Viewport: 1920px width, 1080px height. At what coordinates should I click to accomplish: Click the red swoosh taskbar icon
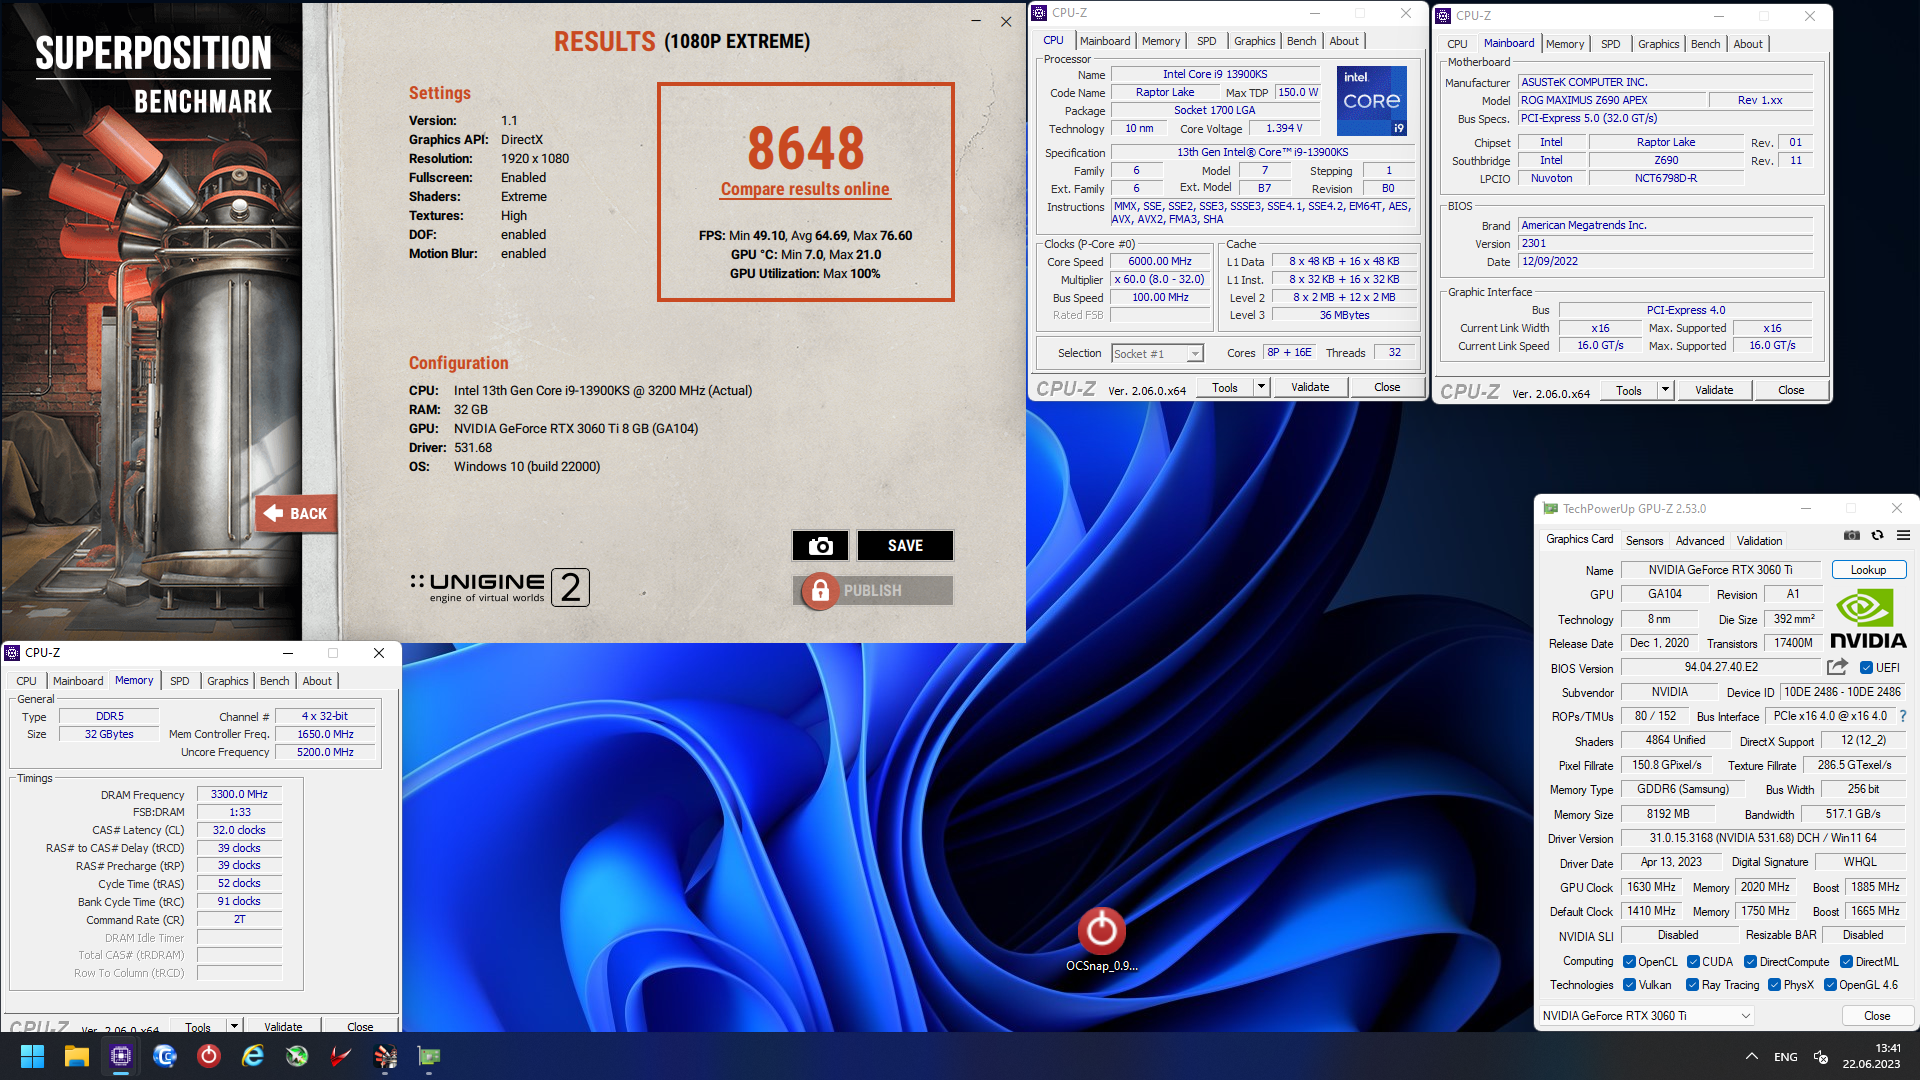(341, 1056)
